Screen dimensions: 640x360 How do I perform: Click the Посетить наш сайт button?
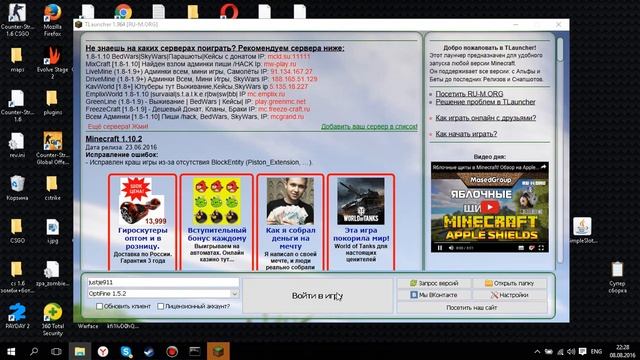472,307
